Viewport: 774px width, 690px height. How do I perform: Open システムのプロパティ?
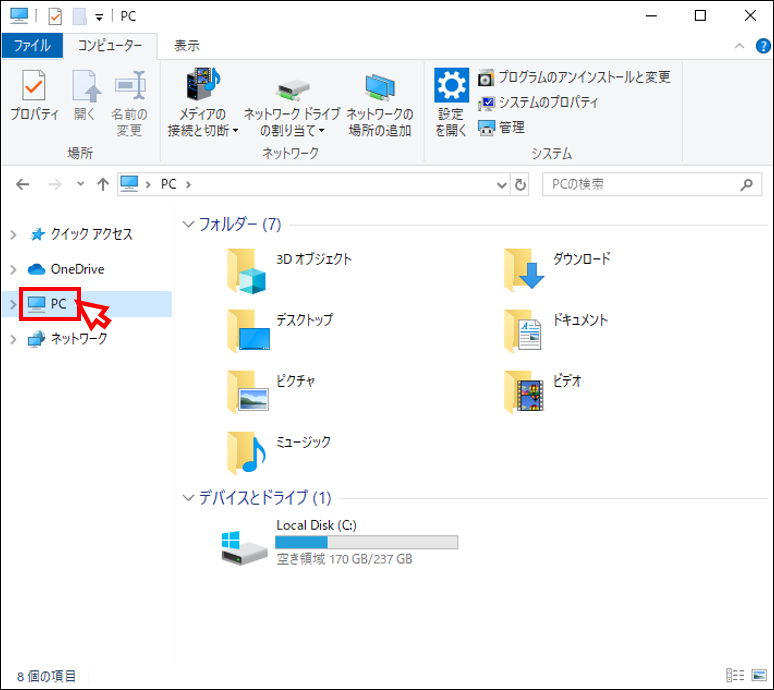(x=538, y=103)
